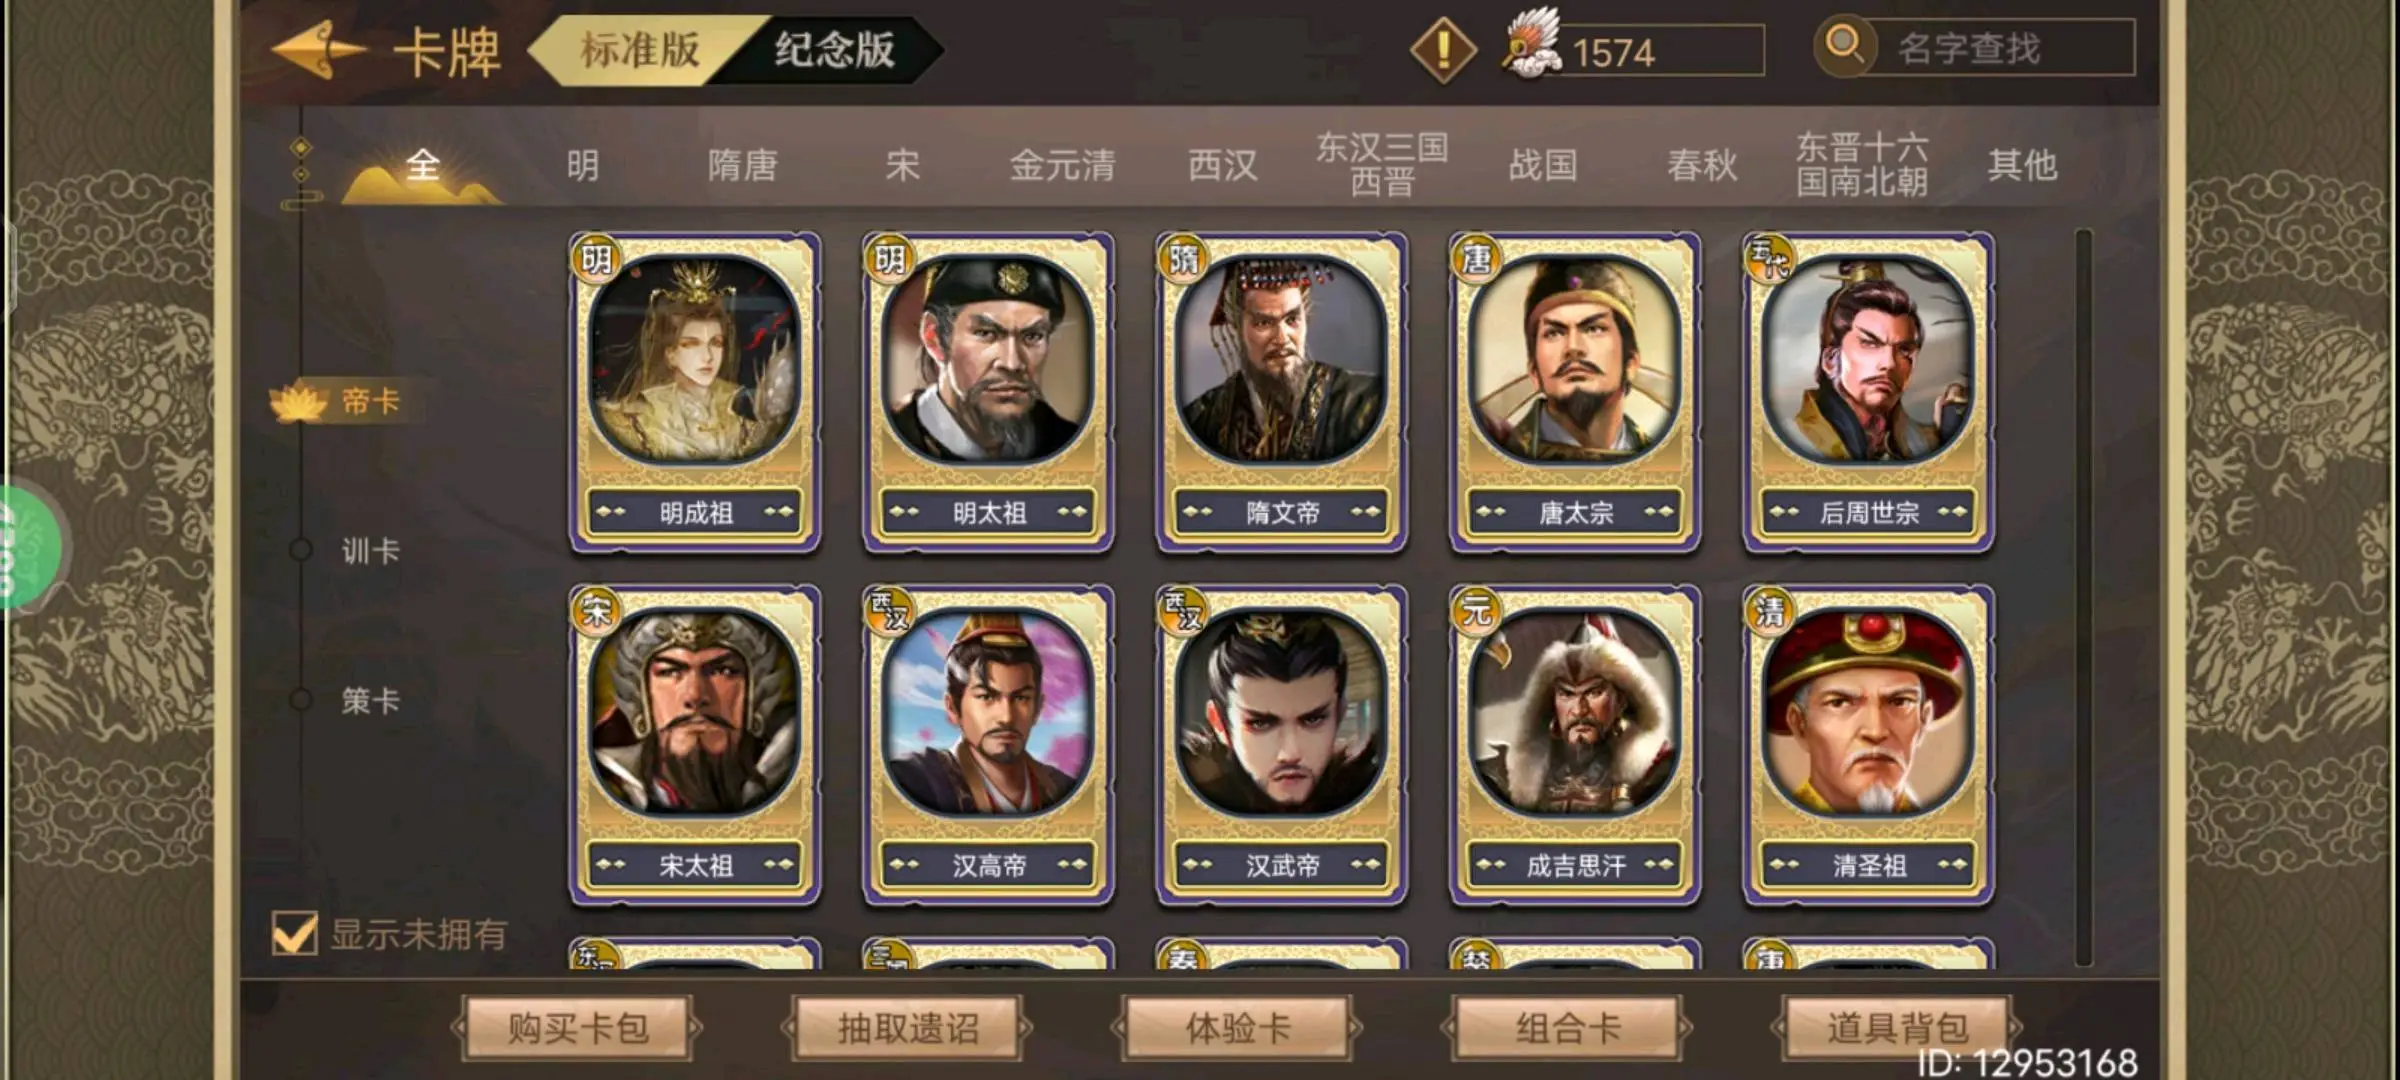Screen dimensions: 2400x1080
Task: Uncheck the 显示未拥有 checkbox
Action: [294, 934]
